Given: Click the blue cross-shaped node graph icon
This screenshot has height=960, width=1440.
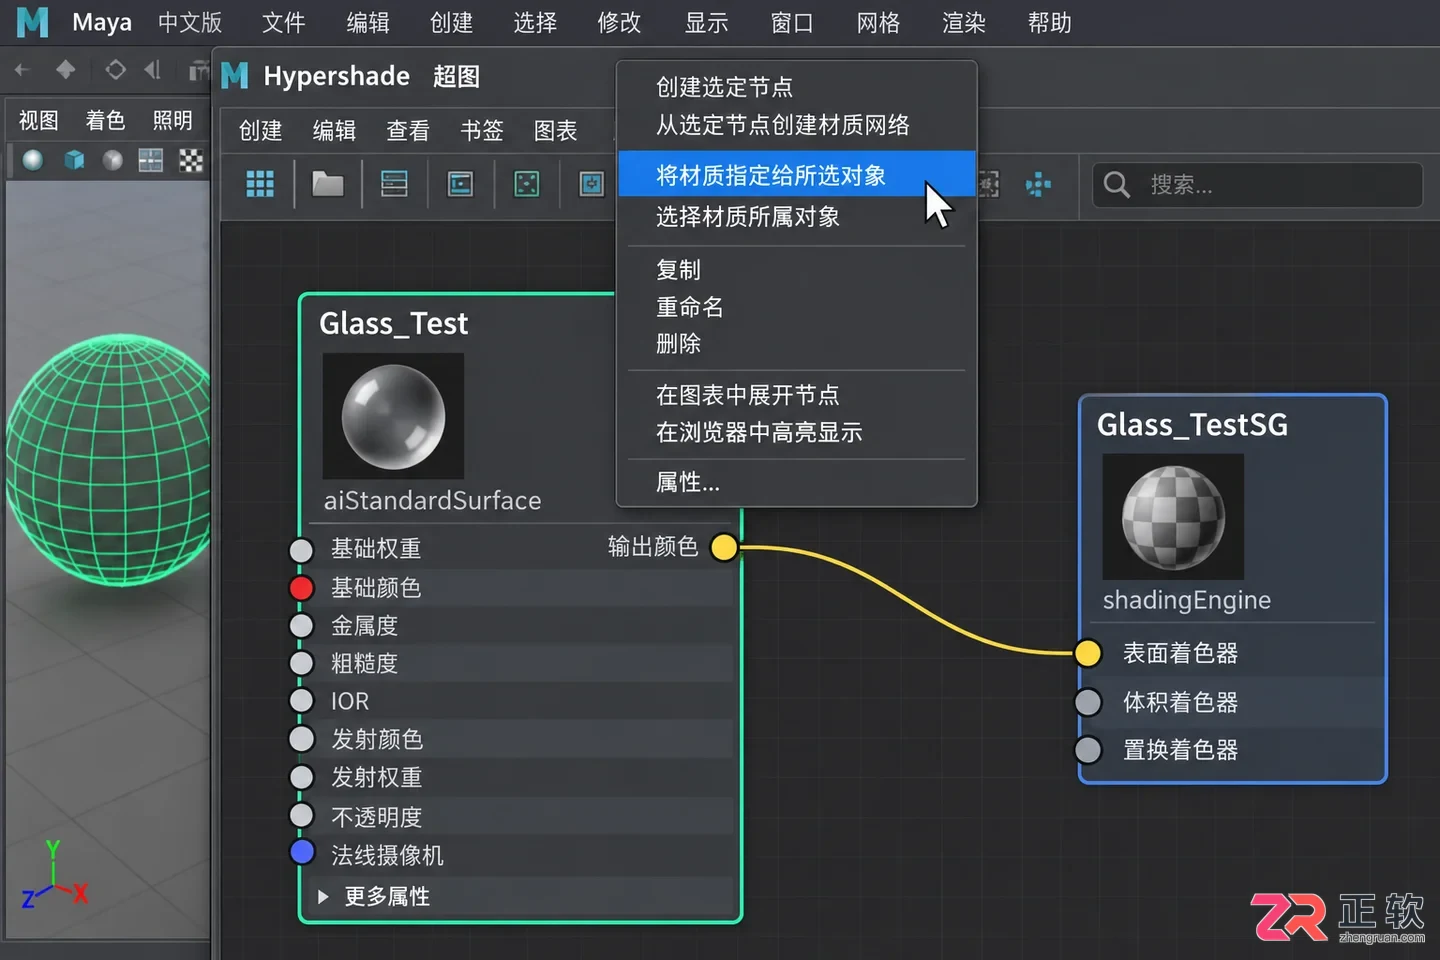Looking at the screenshot, I should pos(1038,184).
